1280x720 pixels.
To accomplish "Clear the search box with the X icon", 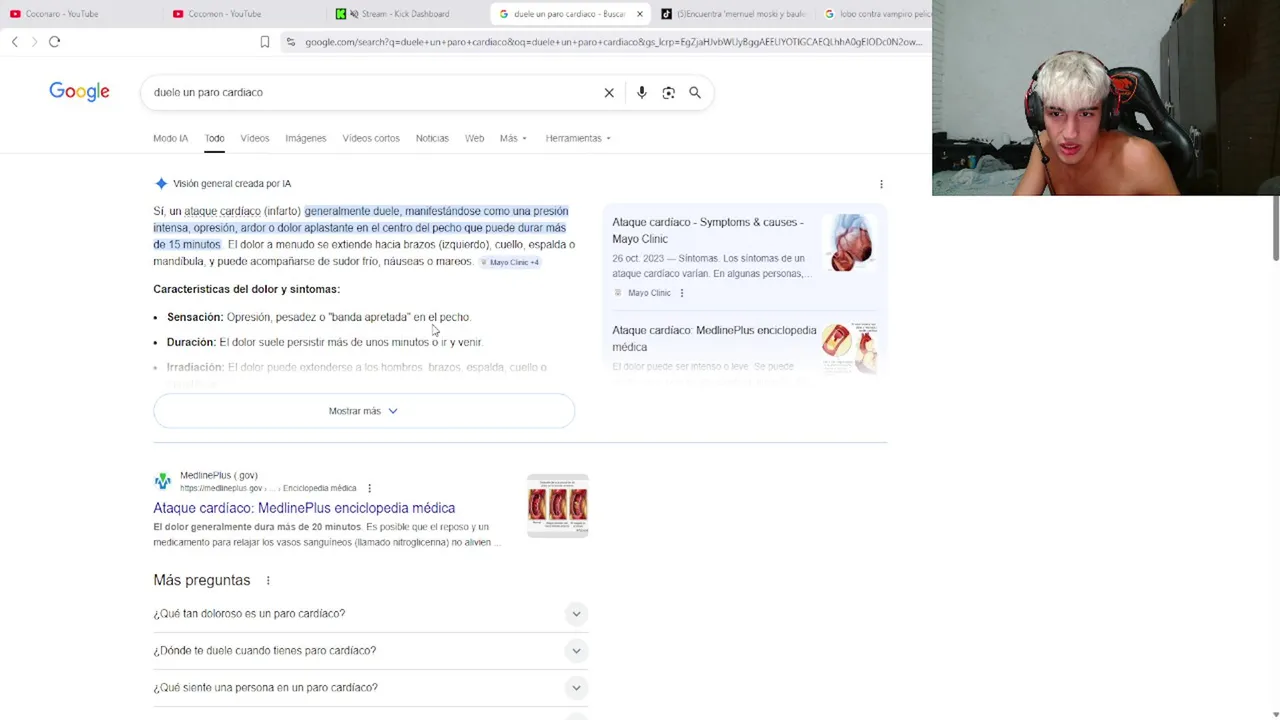I will click(x=609, y=92).
